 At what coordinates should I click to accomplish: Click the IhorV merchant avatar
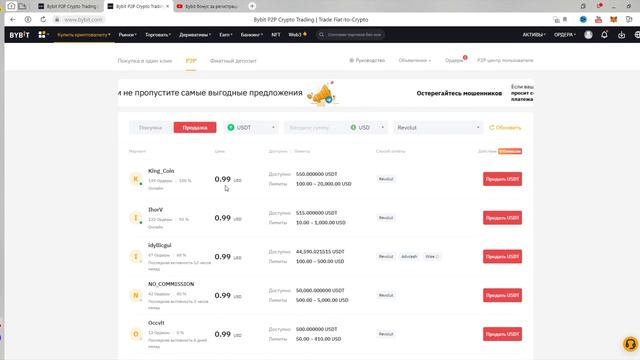[x=136, y=218]
